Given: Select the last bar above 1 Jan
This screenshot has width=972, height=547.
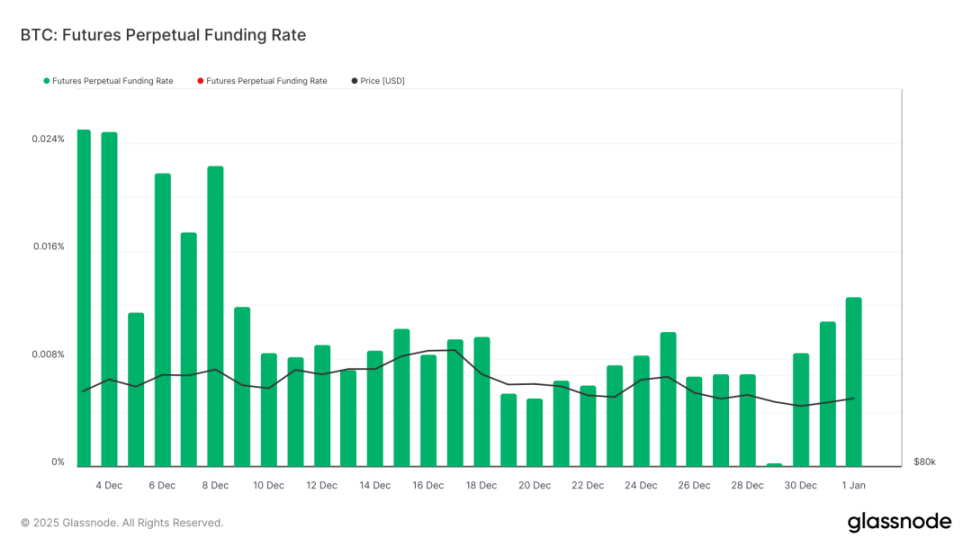Looking at the screenshot, I should (x=853, y=381).
